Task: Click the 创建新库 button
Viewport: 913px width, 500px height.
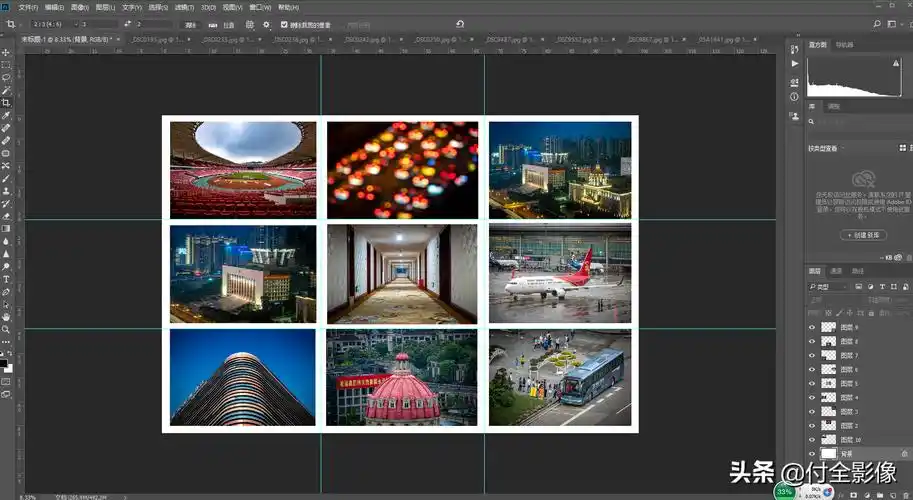Action: tap(862, 235)
